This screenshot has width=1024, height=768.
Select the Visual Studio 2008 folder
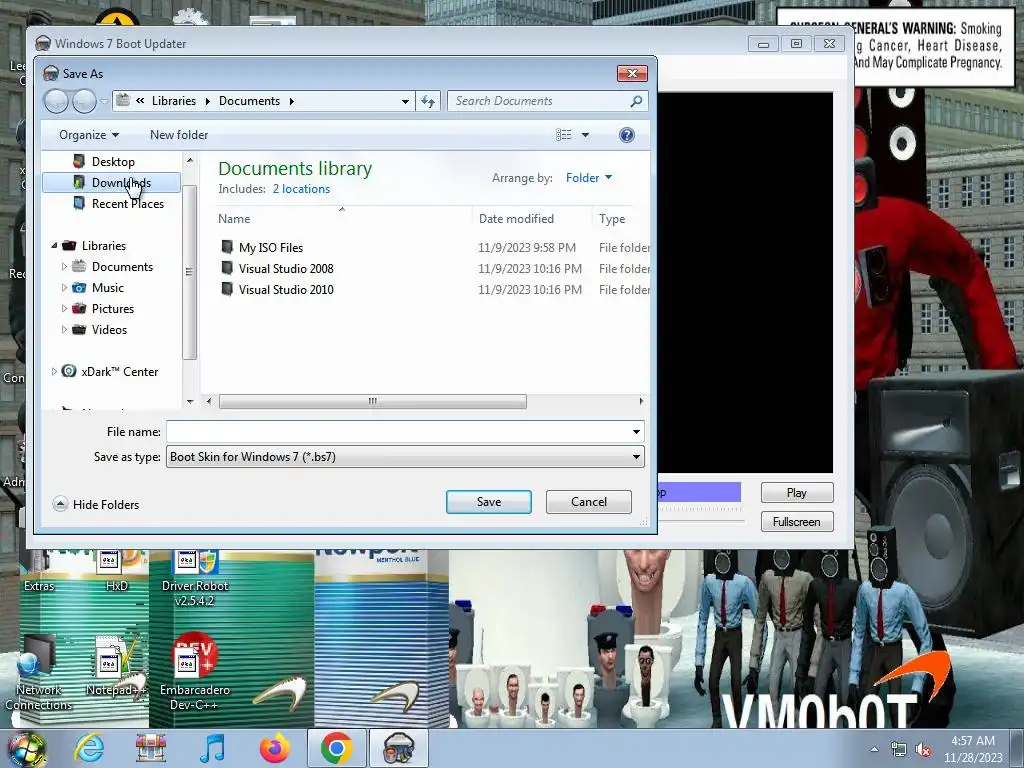pos(285,268)
